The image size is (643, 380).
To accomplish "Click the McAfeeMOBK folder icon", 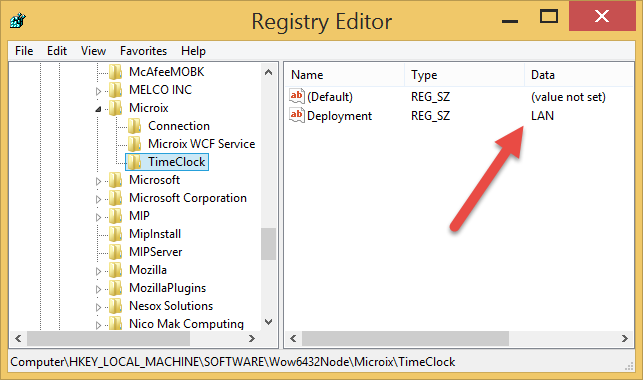I will click(116, 72).
